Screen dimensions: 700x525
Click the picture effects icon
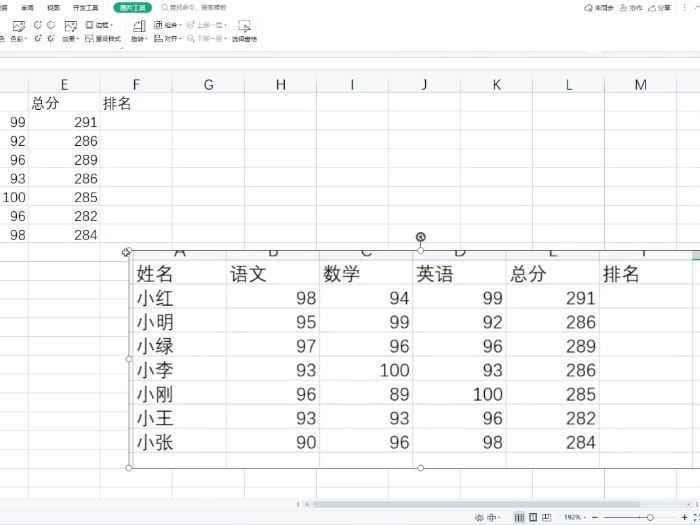pyautogui.click(x=71, y=26)
